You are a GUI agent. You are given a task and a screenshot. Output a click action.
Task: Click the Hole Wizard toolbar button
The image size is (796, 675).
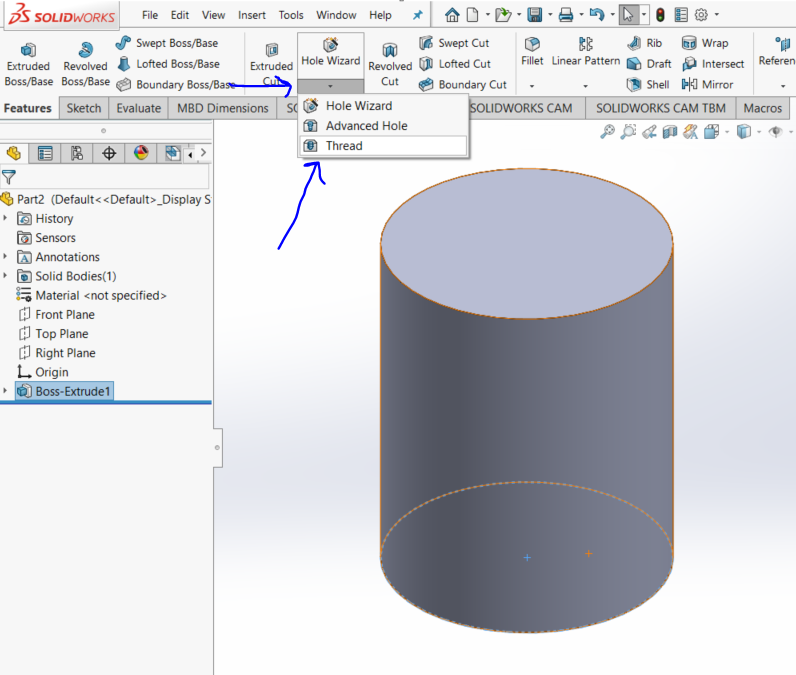330,52
